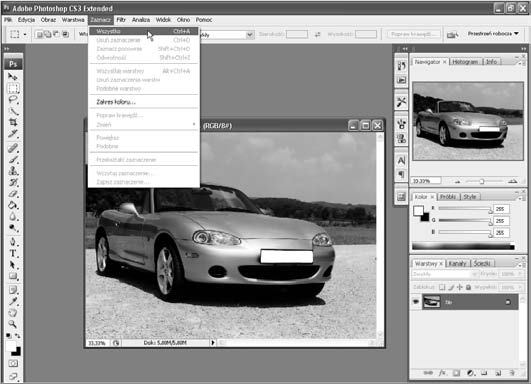The height and width of the screenshot is (384, 531).
Task: Open the Filtr menu
Action: coord(121,20)
